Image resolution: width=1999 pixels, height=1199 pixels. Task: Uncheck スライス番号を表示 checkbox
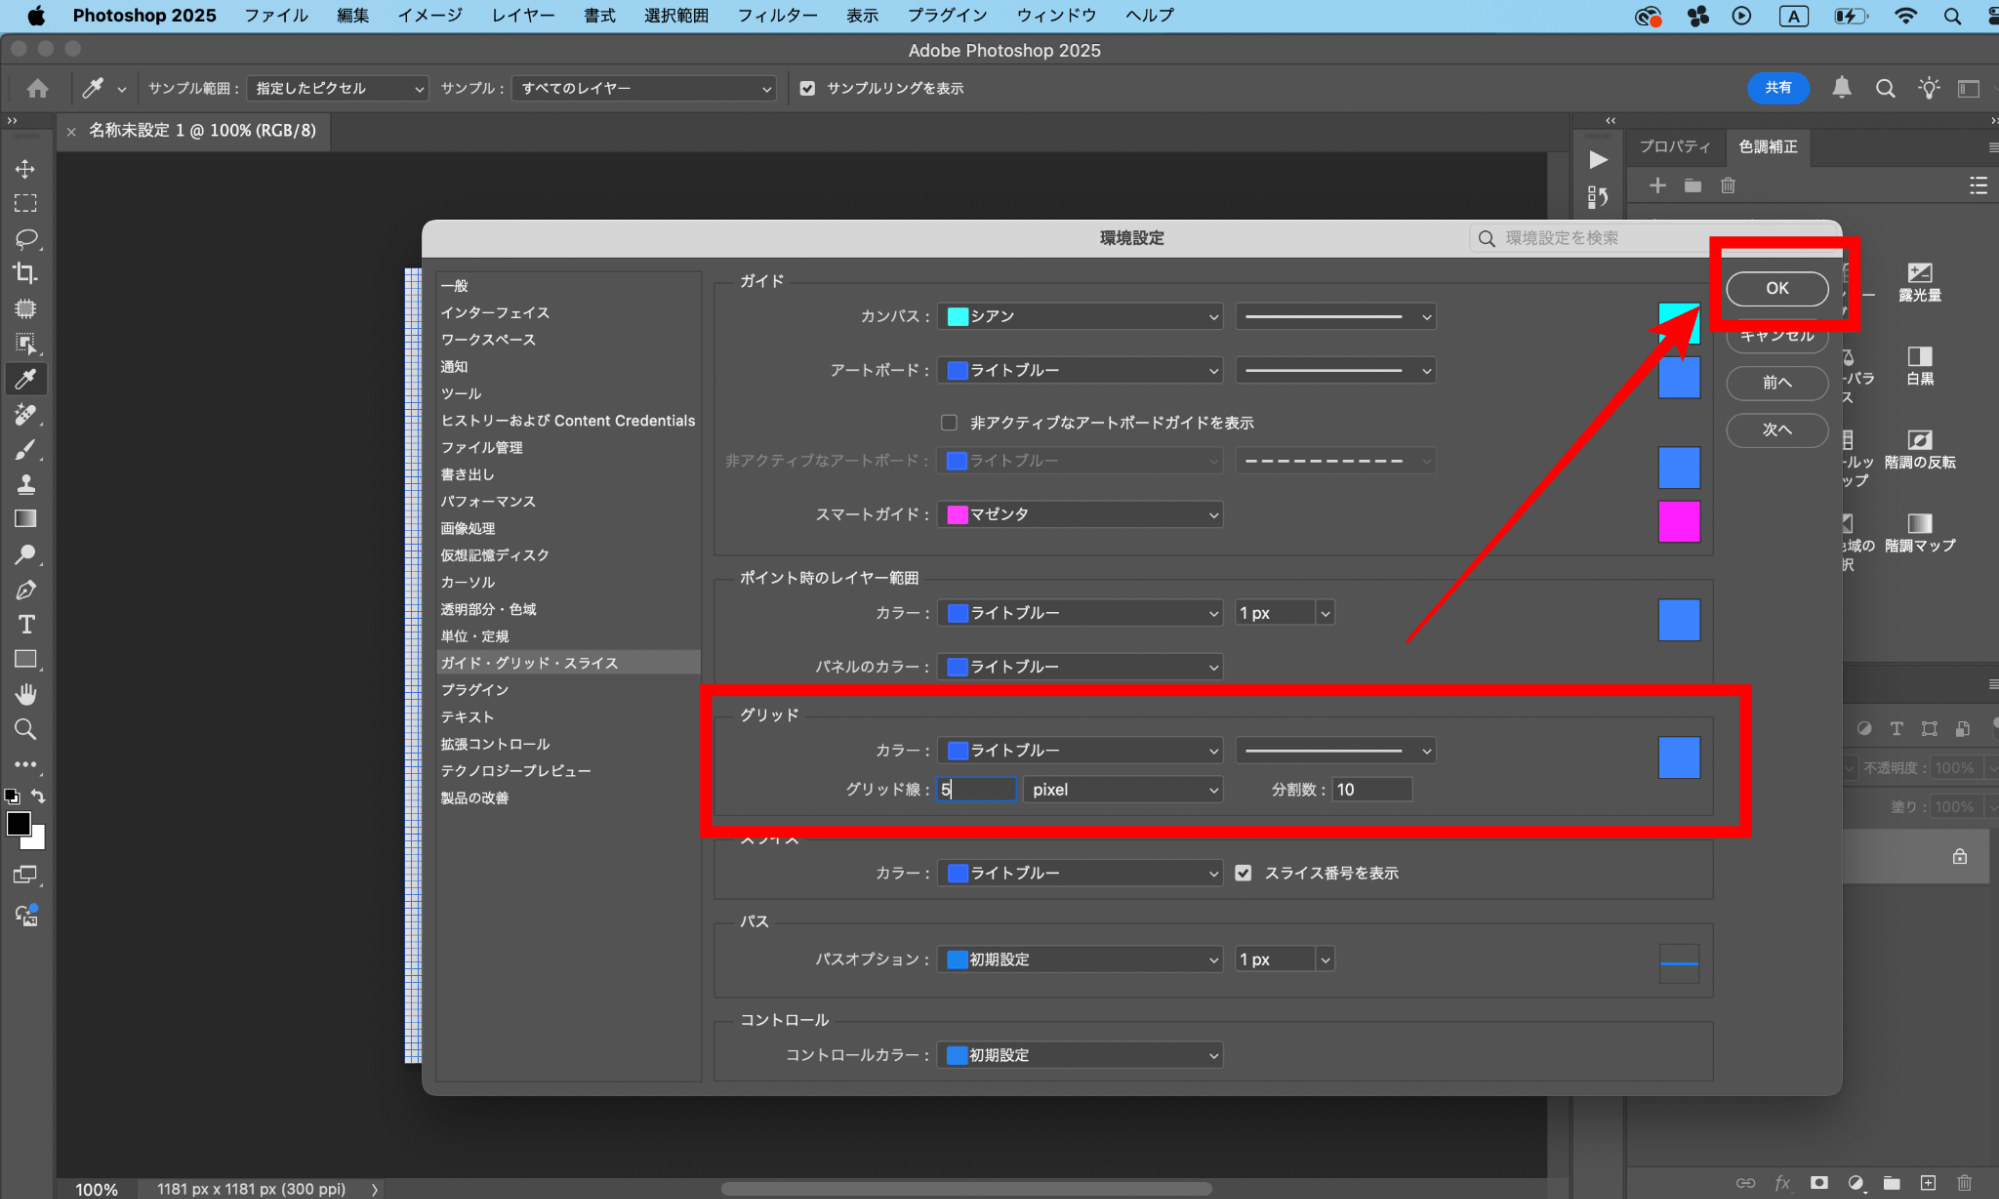pos(1243,873)
